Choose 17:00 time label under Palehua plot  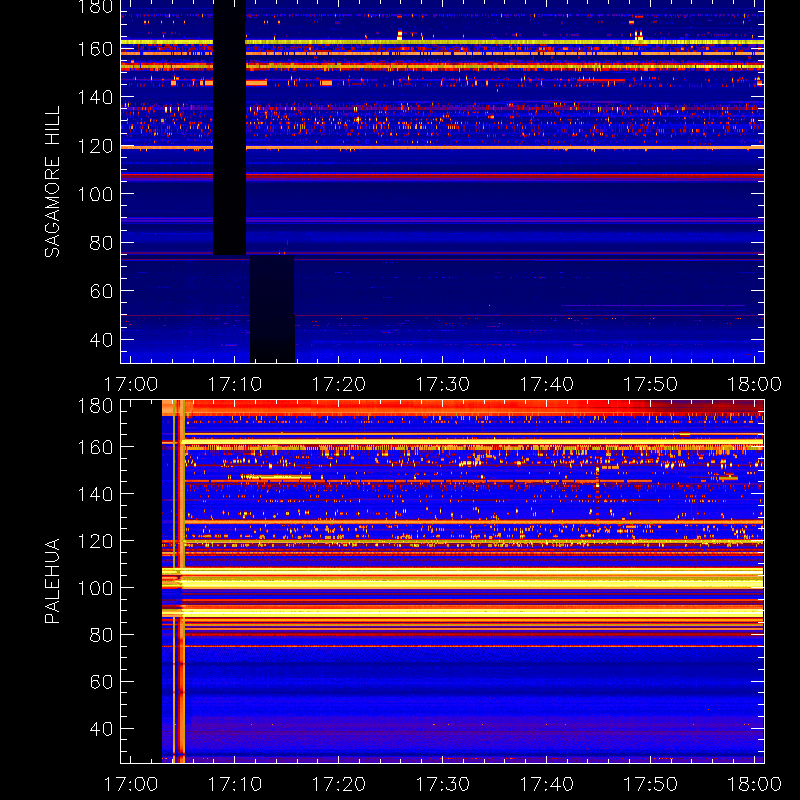pyautogui.click(x=131, y=784)
